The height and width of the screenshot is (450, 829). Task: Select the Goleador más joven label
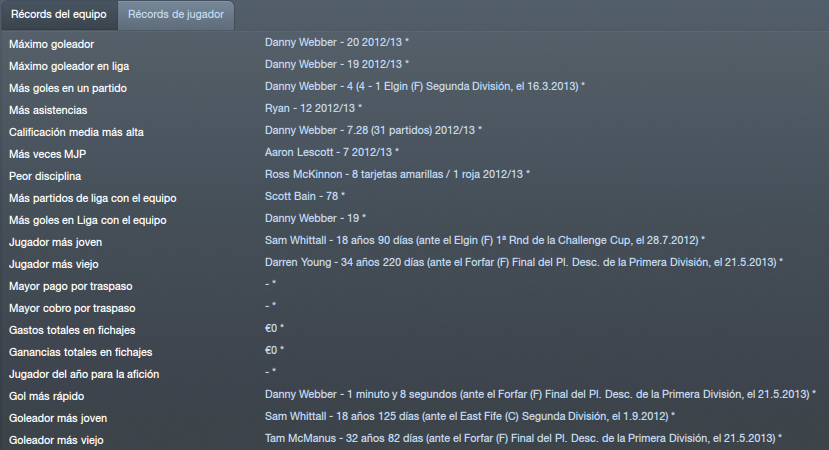coord(58,419)
